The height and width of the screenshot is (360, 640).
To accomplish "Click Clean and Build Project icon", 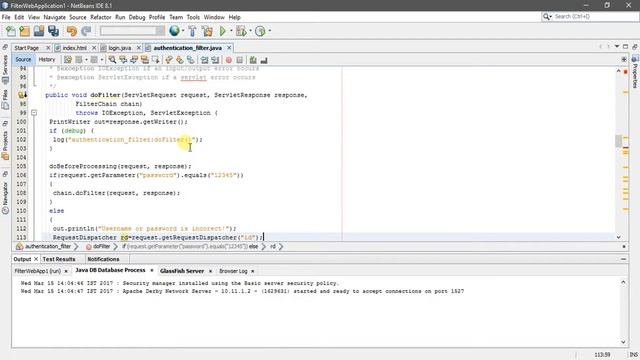I will 207,31.
